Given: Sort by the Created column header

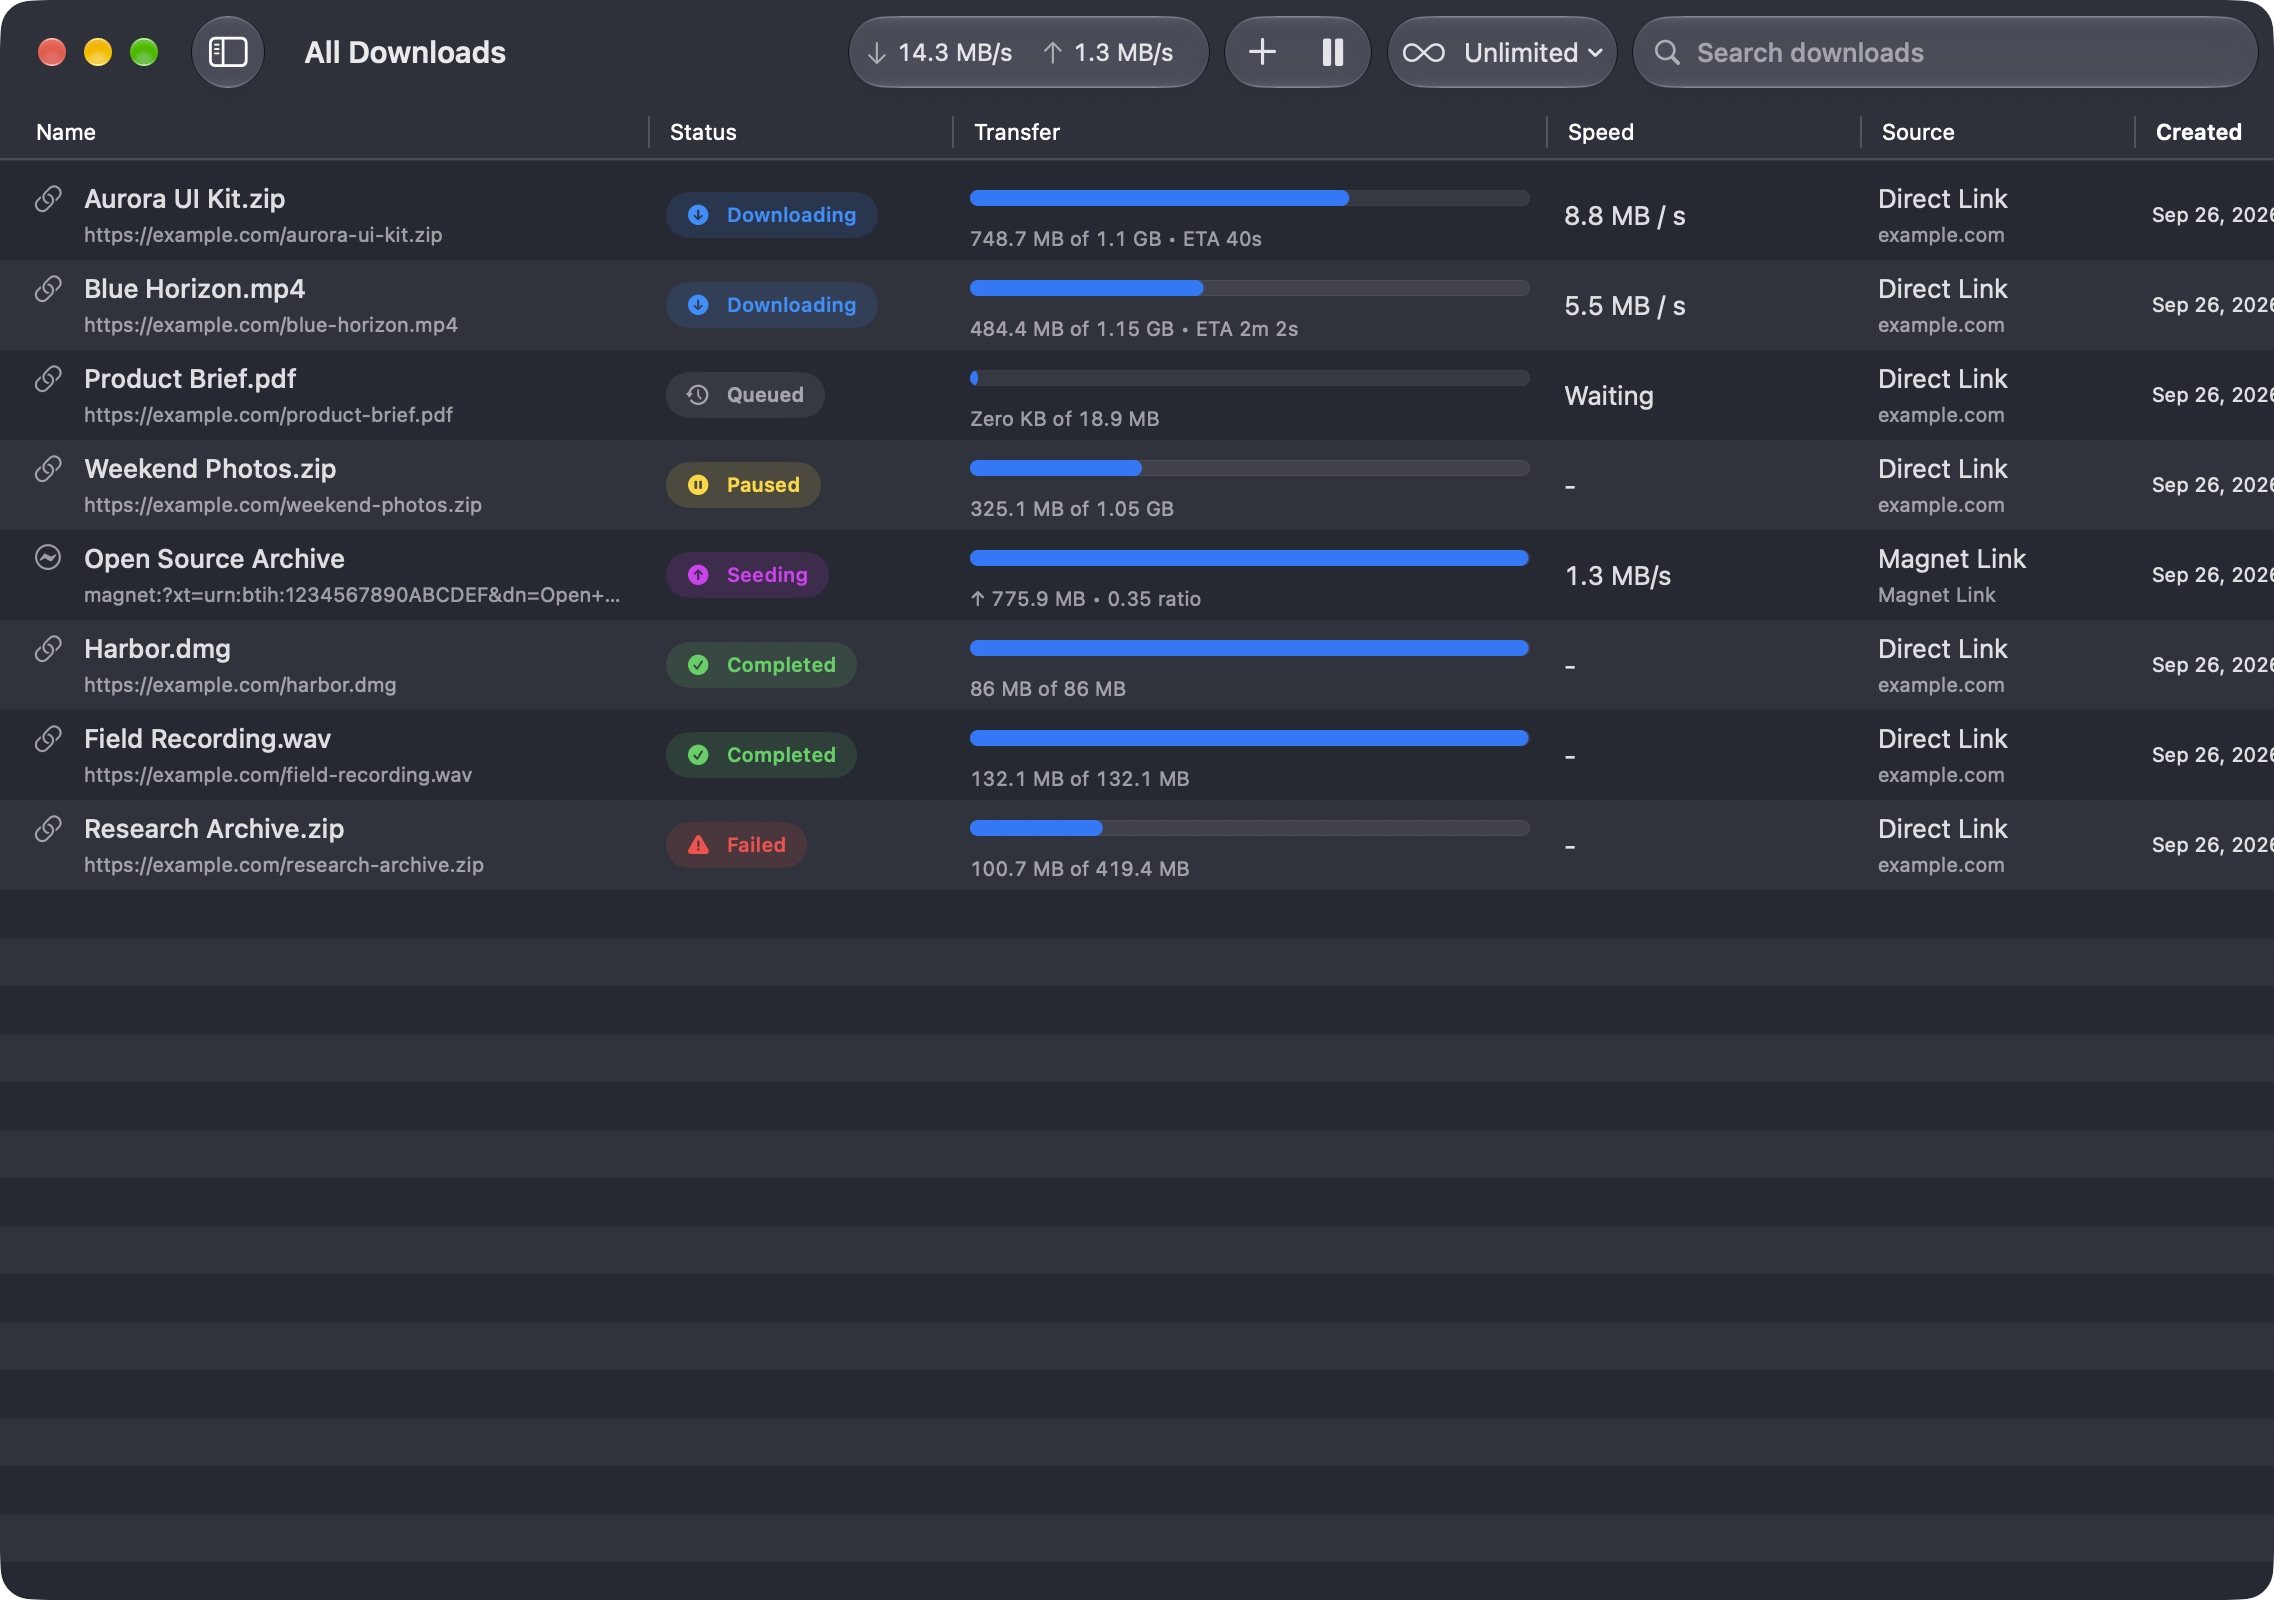Looking at the screenshot, I should (x=2198, y=132).
